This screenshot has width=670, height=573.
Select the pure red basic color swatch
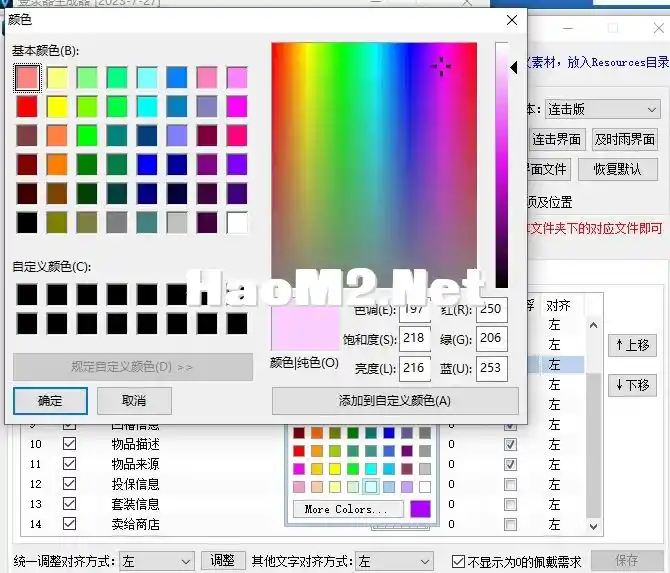click(x=27, y=107)
